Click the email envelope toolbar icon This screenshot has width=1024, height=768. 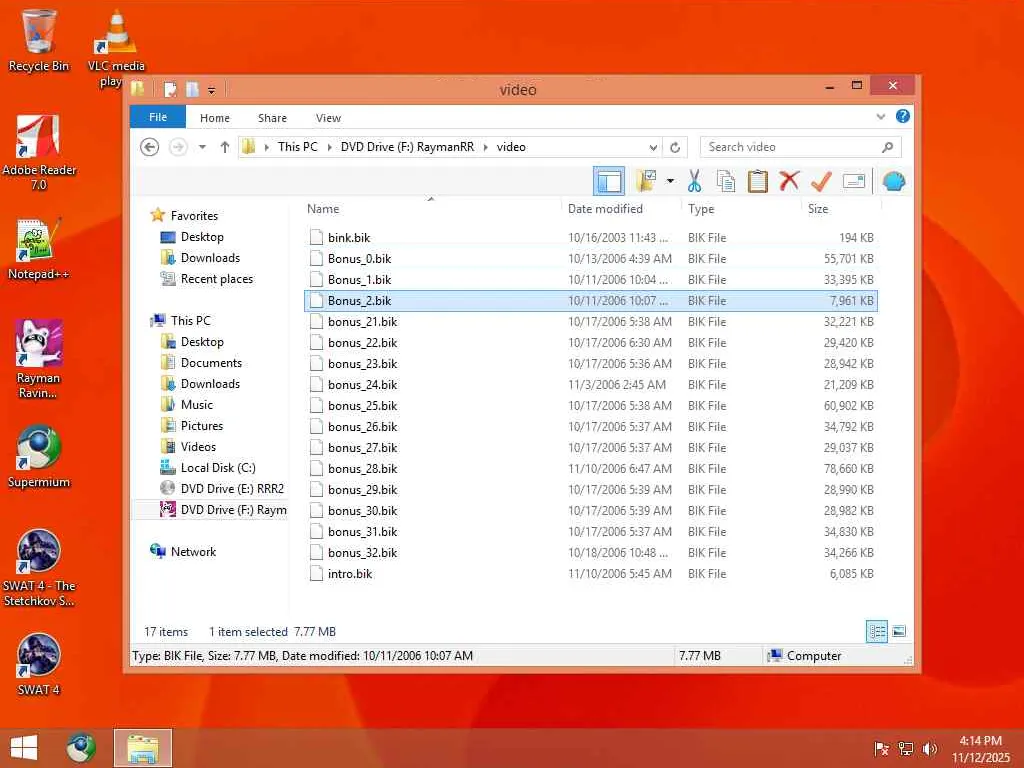coord(854,181)
